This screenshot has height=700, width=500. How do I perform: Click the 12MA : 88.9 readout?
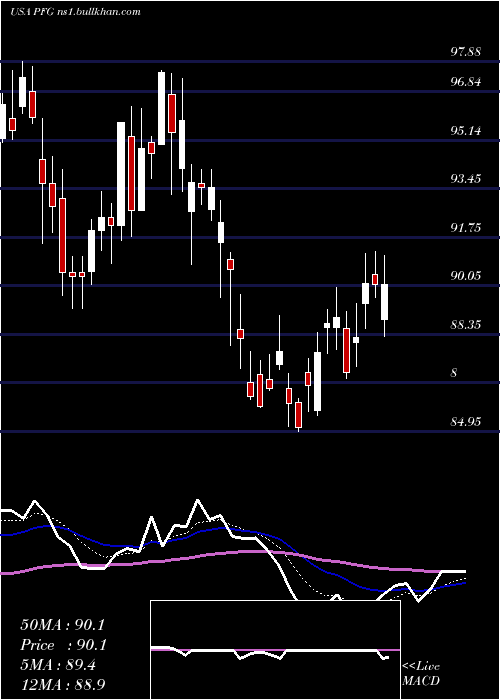point(62,684)
